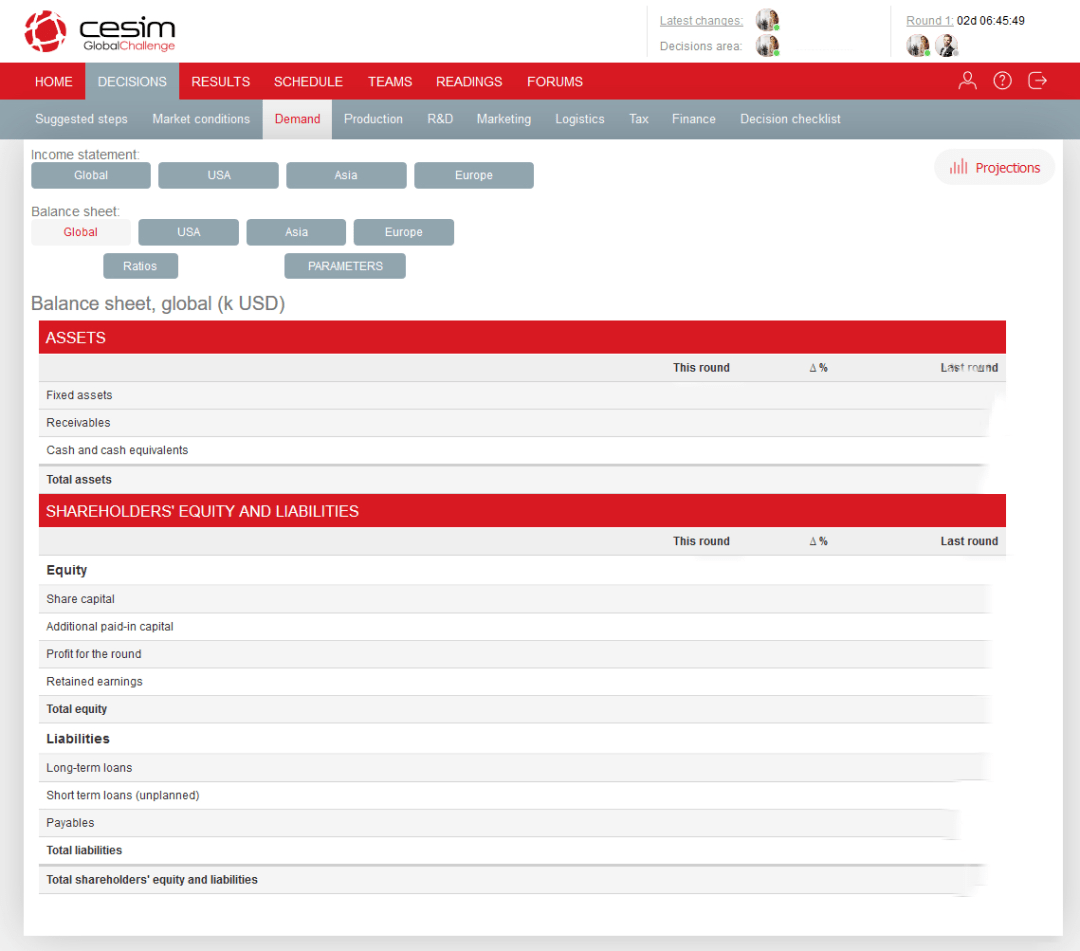Click the second team member avatar under Round 1

pos(947,45)
